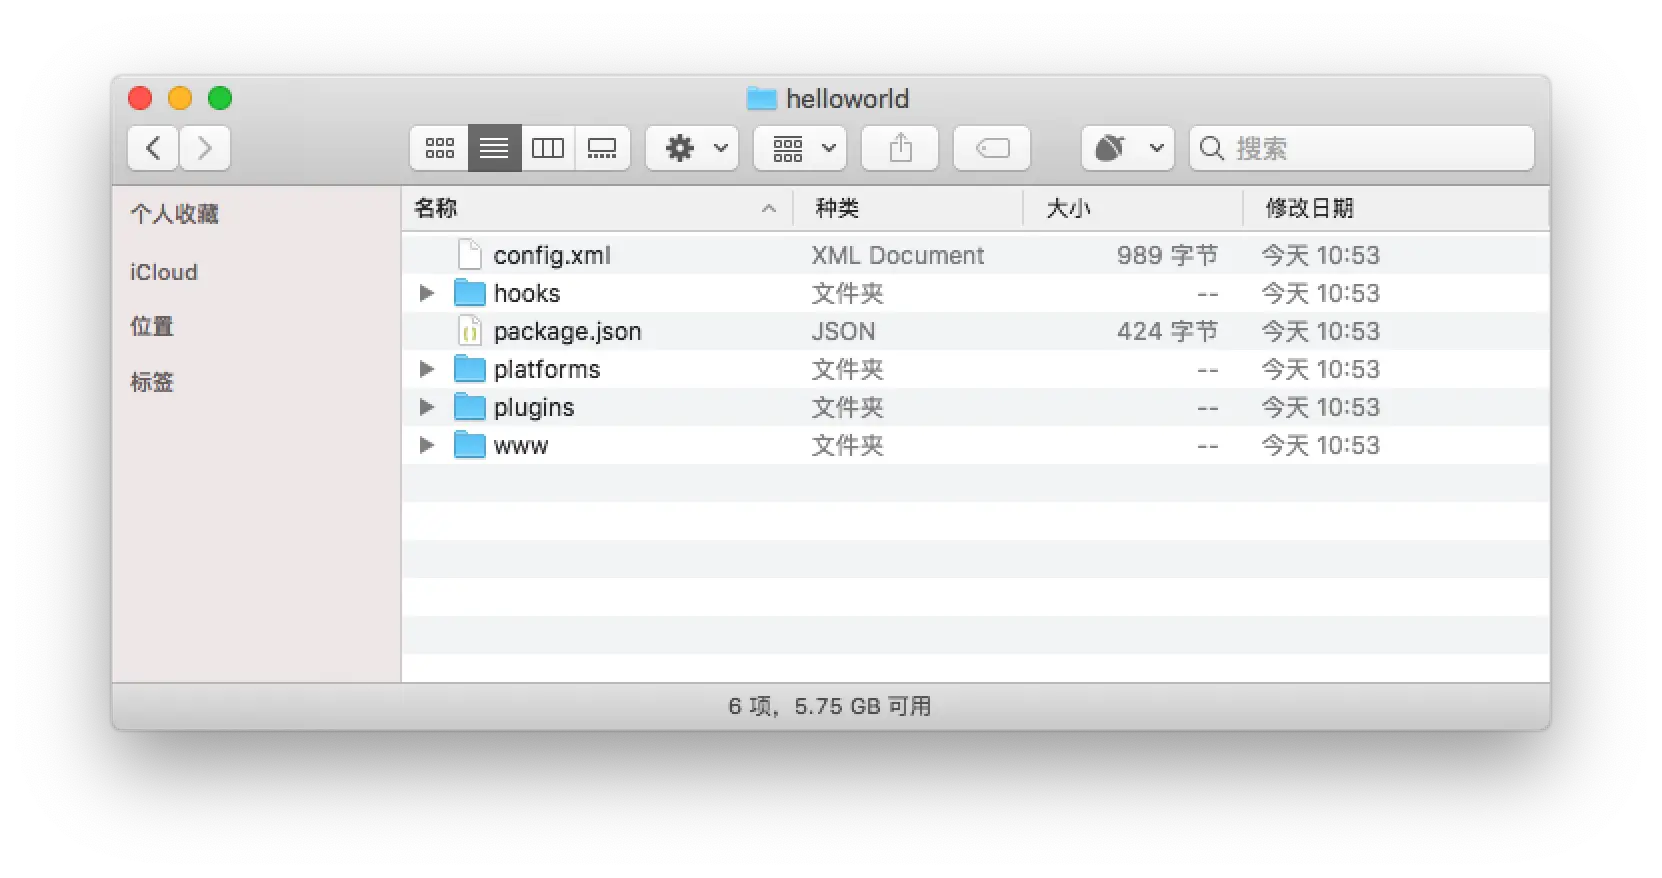Viewport: 1662px width, 878px height.
Task: Select the package.json file name
Action: [568, 332]
